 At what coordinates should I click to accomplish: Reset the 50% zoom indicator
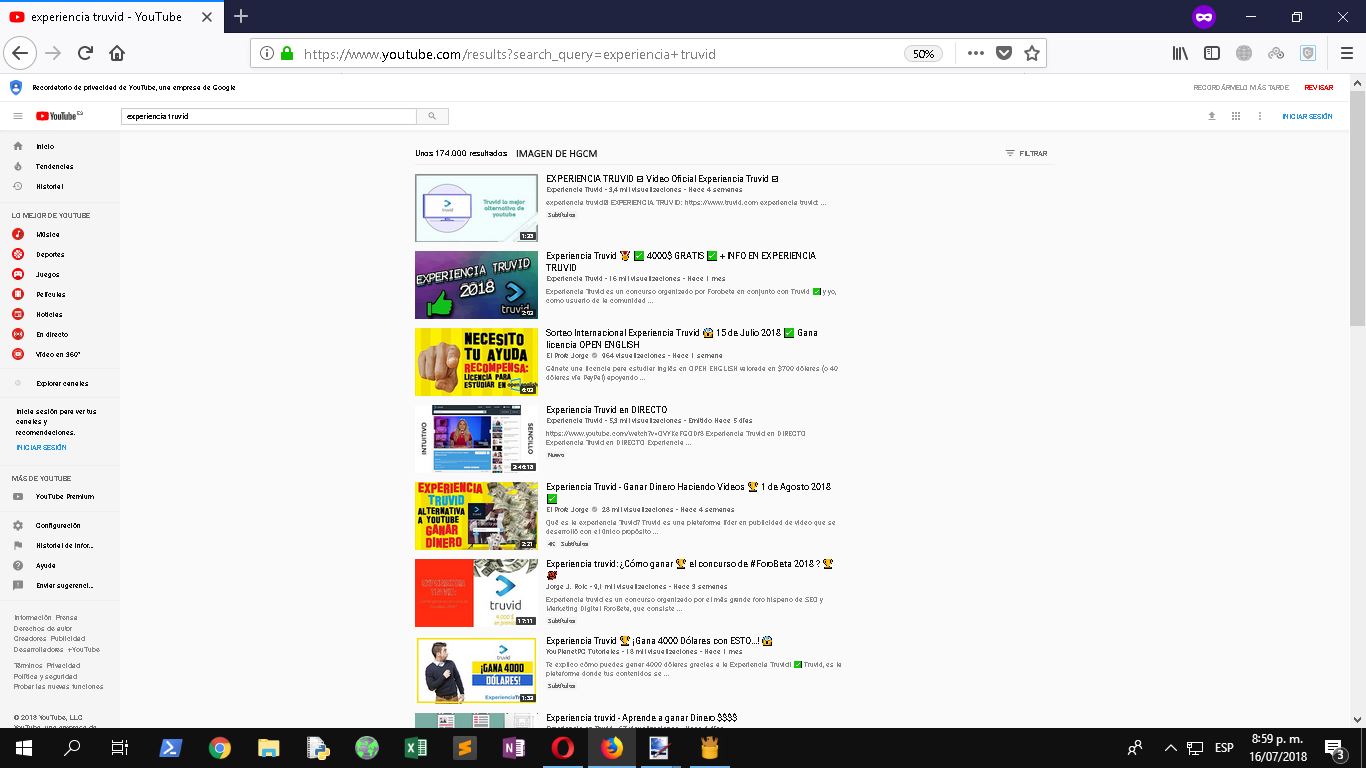[924, 54]
